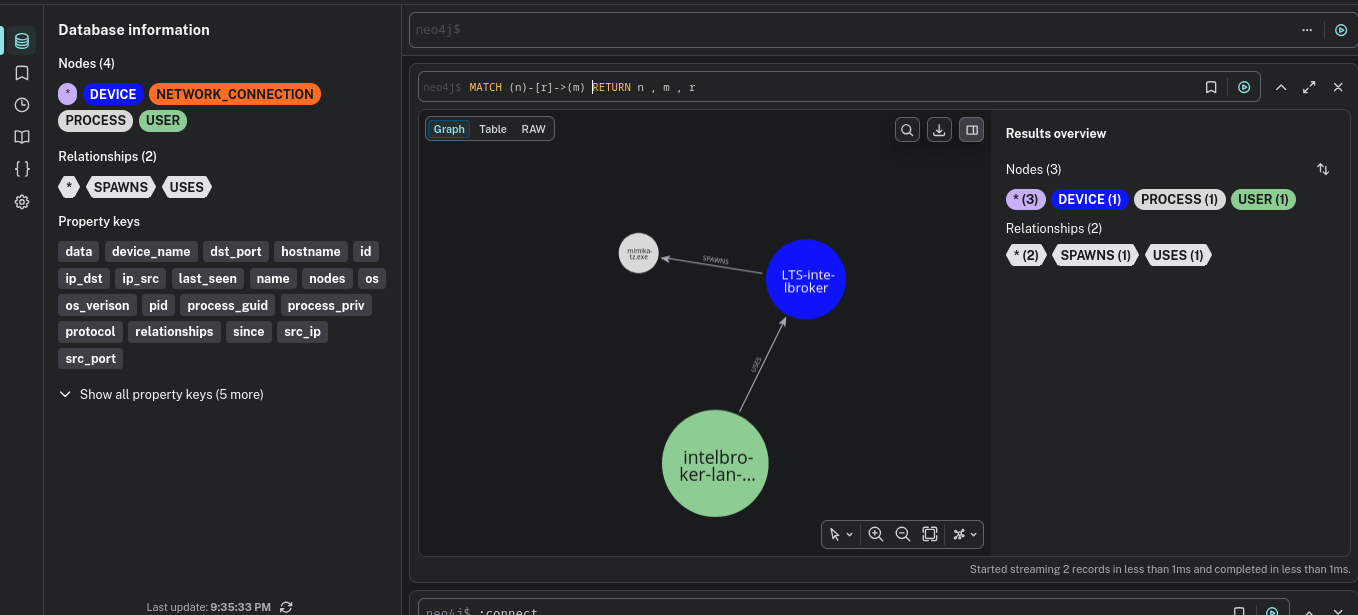Fit the graph to screen
Screen dimensions: 1358x615
tap(930, 534)
